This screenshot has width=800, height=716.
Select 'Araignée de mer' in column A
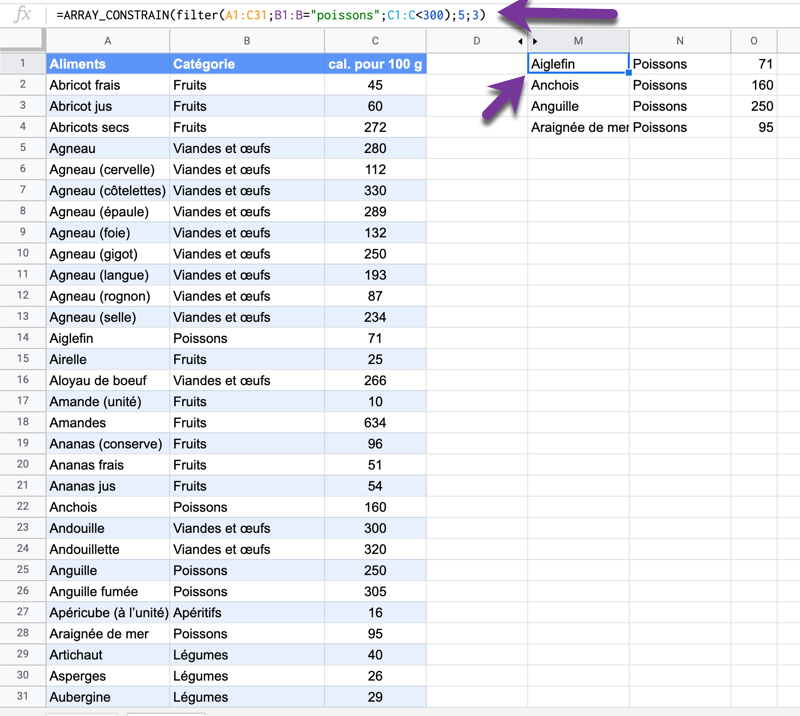[108, 633]
